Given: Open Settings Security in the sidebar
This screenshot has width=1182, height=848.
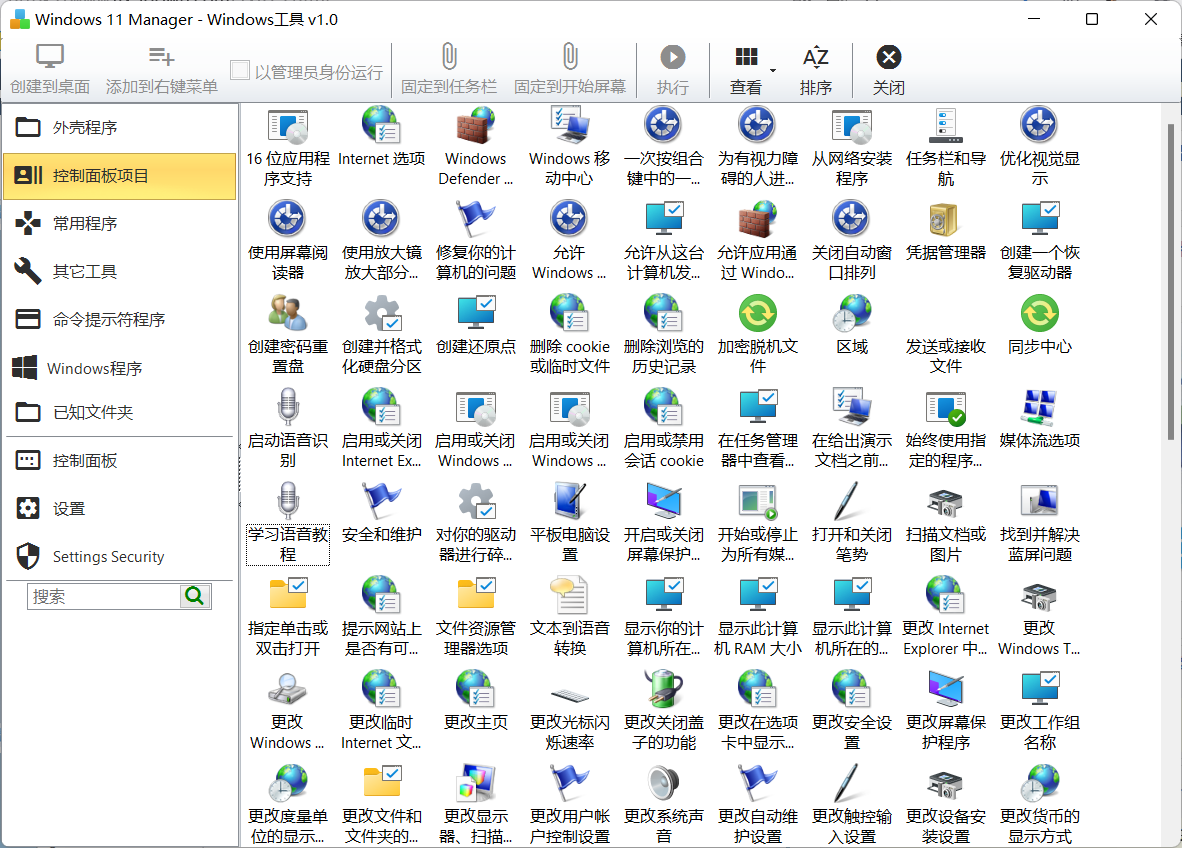Looking at the screenshot, I should click(119, 556).
